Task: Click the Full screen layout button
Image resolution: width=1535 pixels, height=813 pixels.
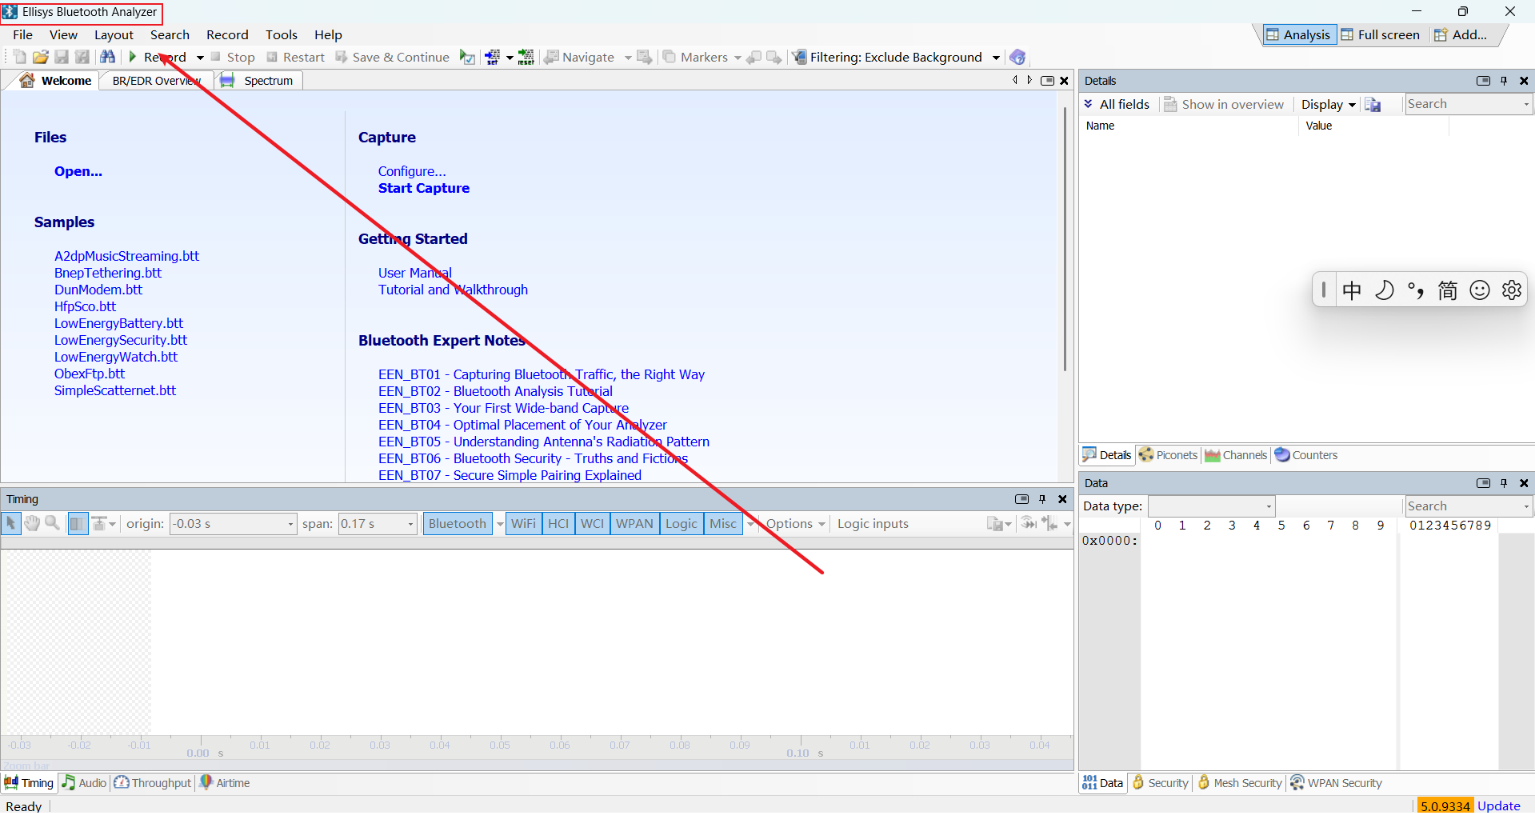Action: coord(1380,34)
